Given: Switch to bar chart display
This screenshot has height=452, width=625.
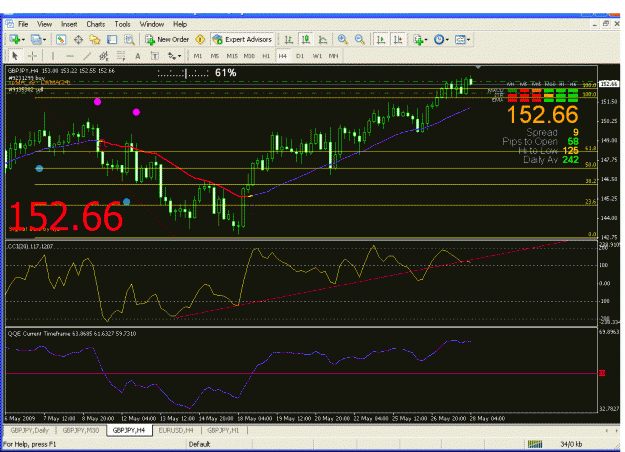Looking at the screenshot, I should coord(289,39).
